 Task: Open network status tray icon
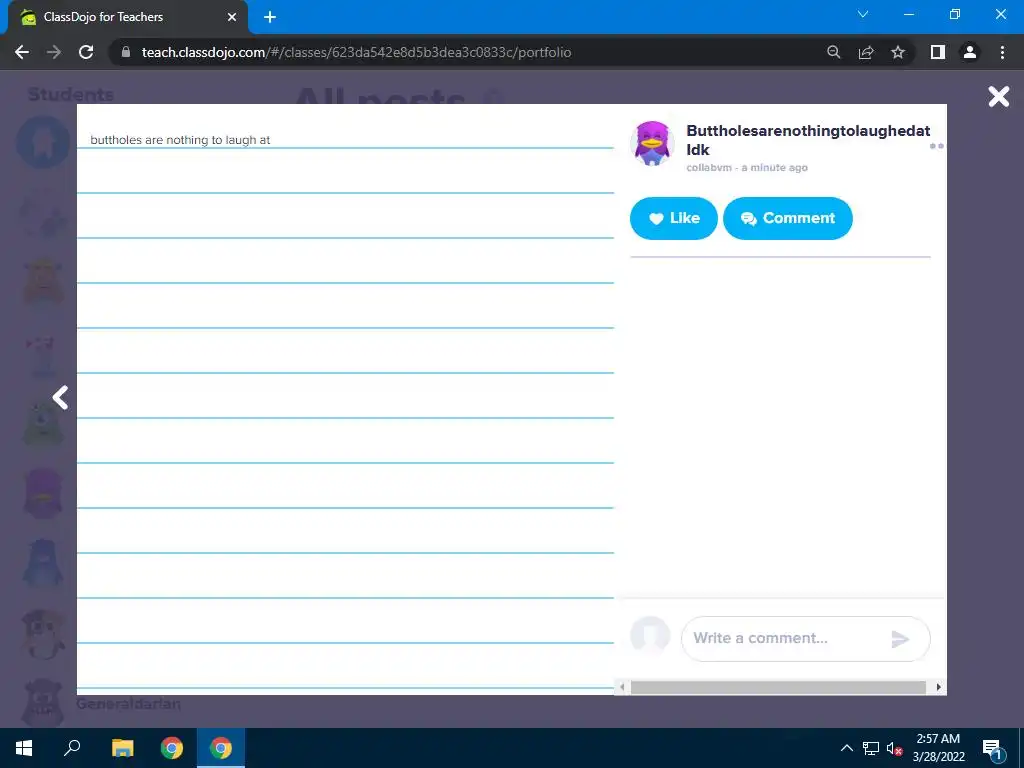(871, 748)
